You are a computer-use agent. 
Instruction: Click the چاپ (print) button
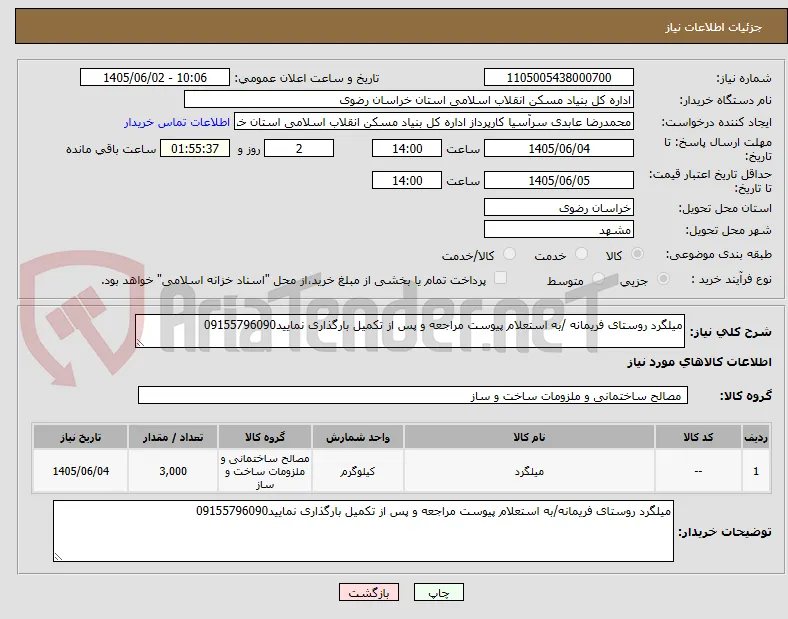(438, 592)
